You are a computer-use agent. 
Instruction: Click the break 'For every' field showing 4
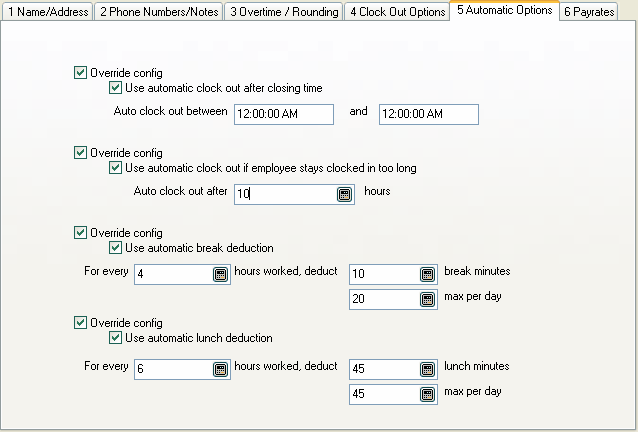click(182, 275)
